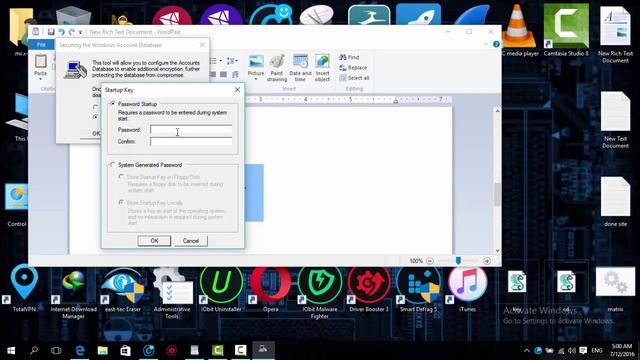640x360 pixels.
Task: Launch Internet Download Manager shortcut
Action: click(73, 292)
